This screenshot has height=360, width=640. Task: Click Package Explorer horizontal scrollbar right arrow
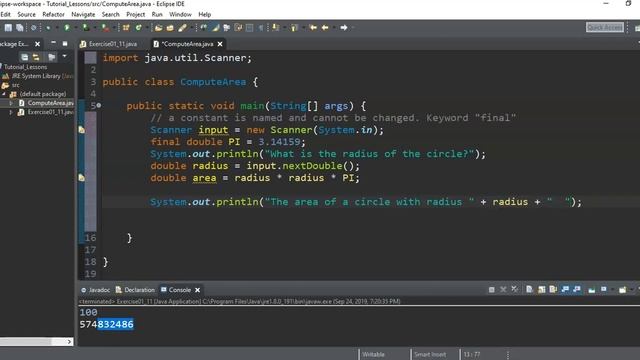coord(69,342)
